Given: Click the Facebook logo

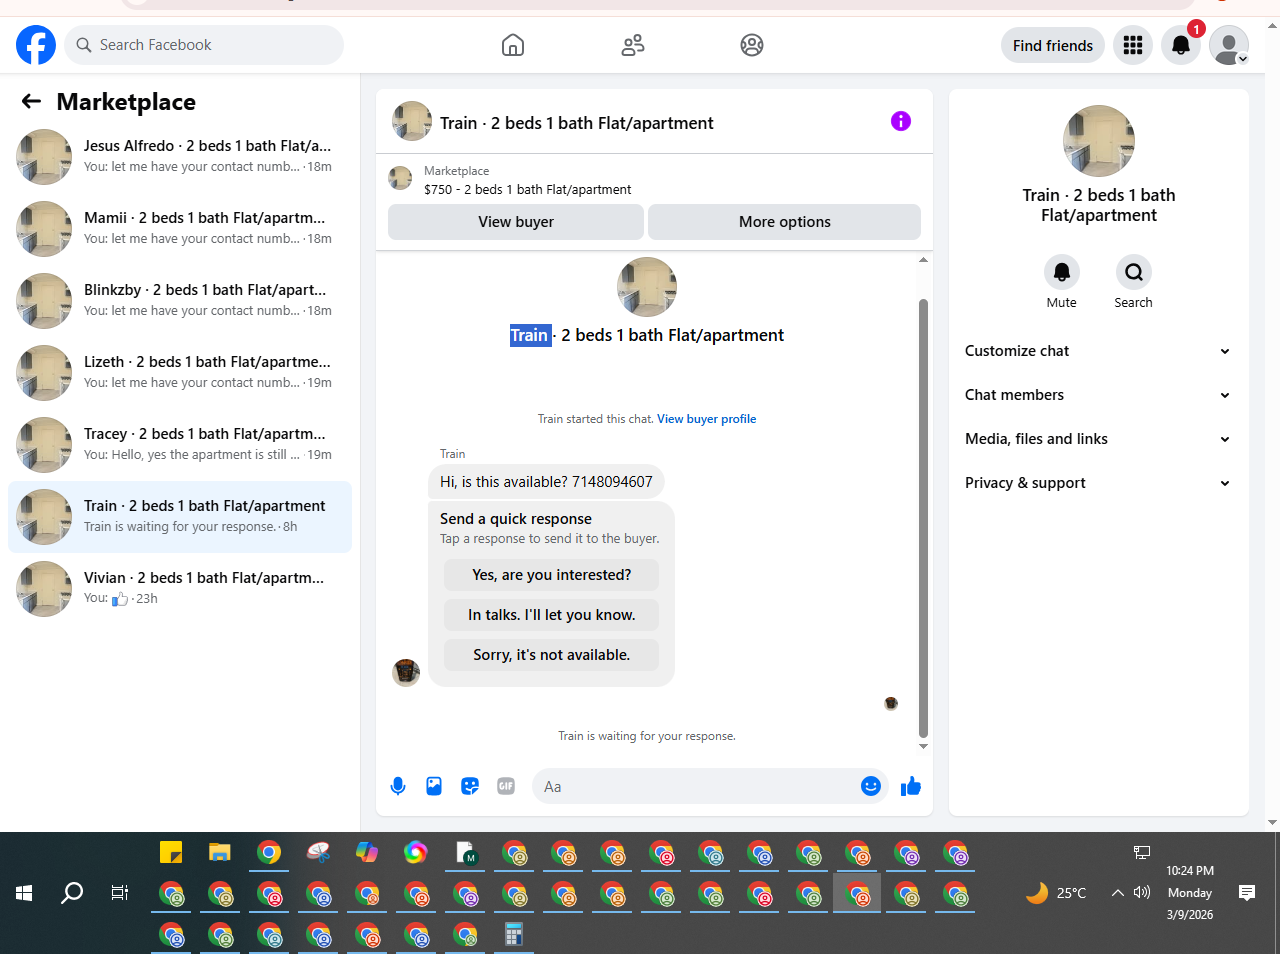Looking at the screenshot, I should [x=36, y=45].
